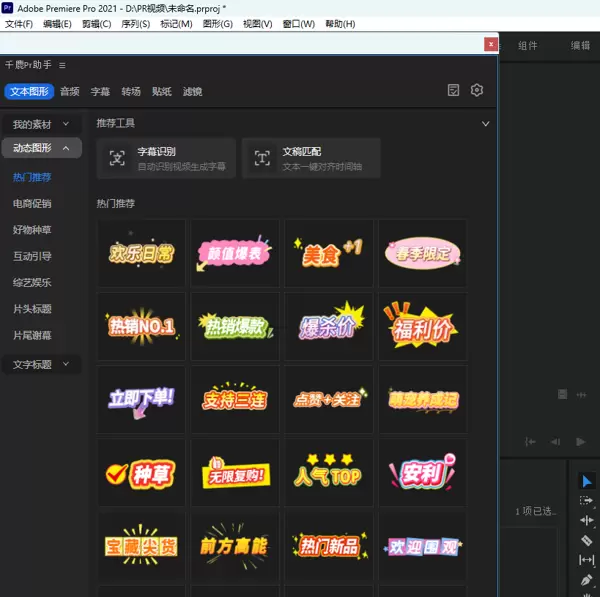The image size is (600, 597).
Task: Open the 序列(S) menu
Action: pos(136,23)
